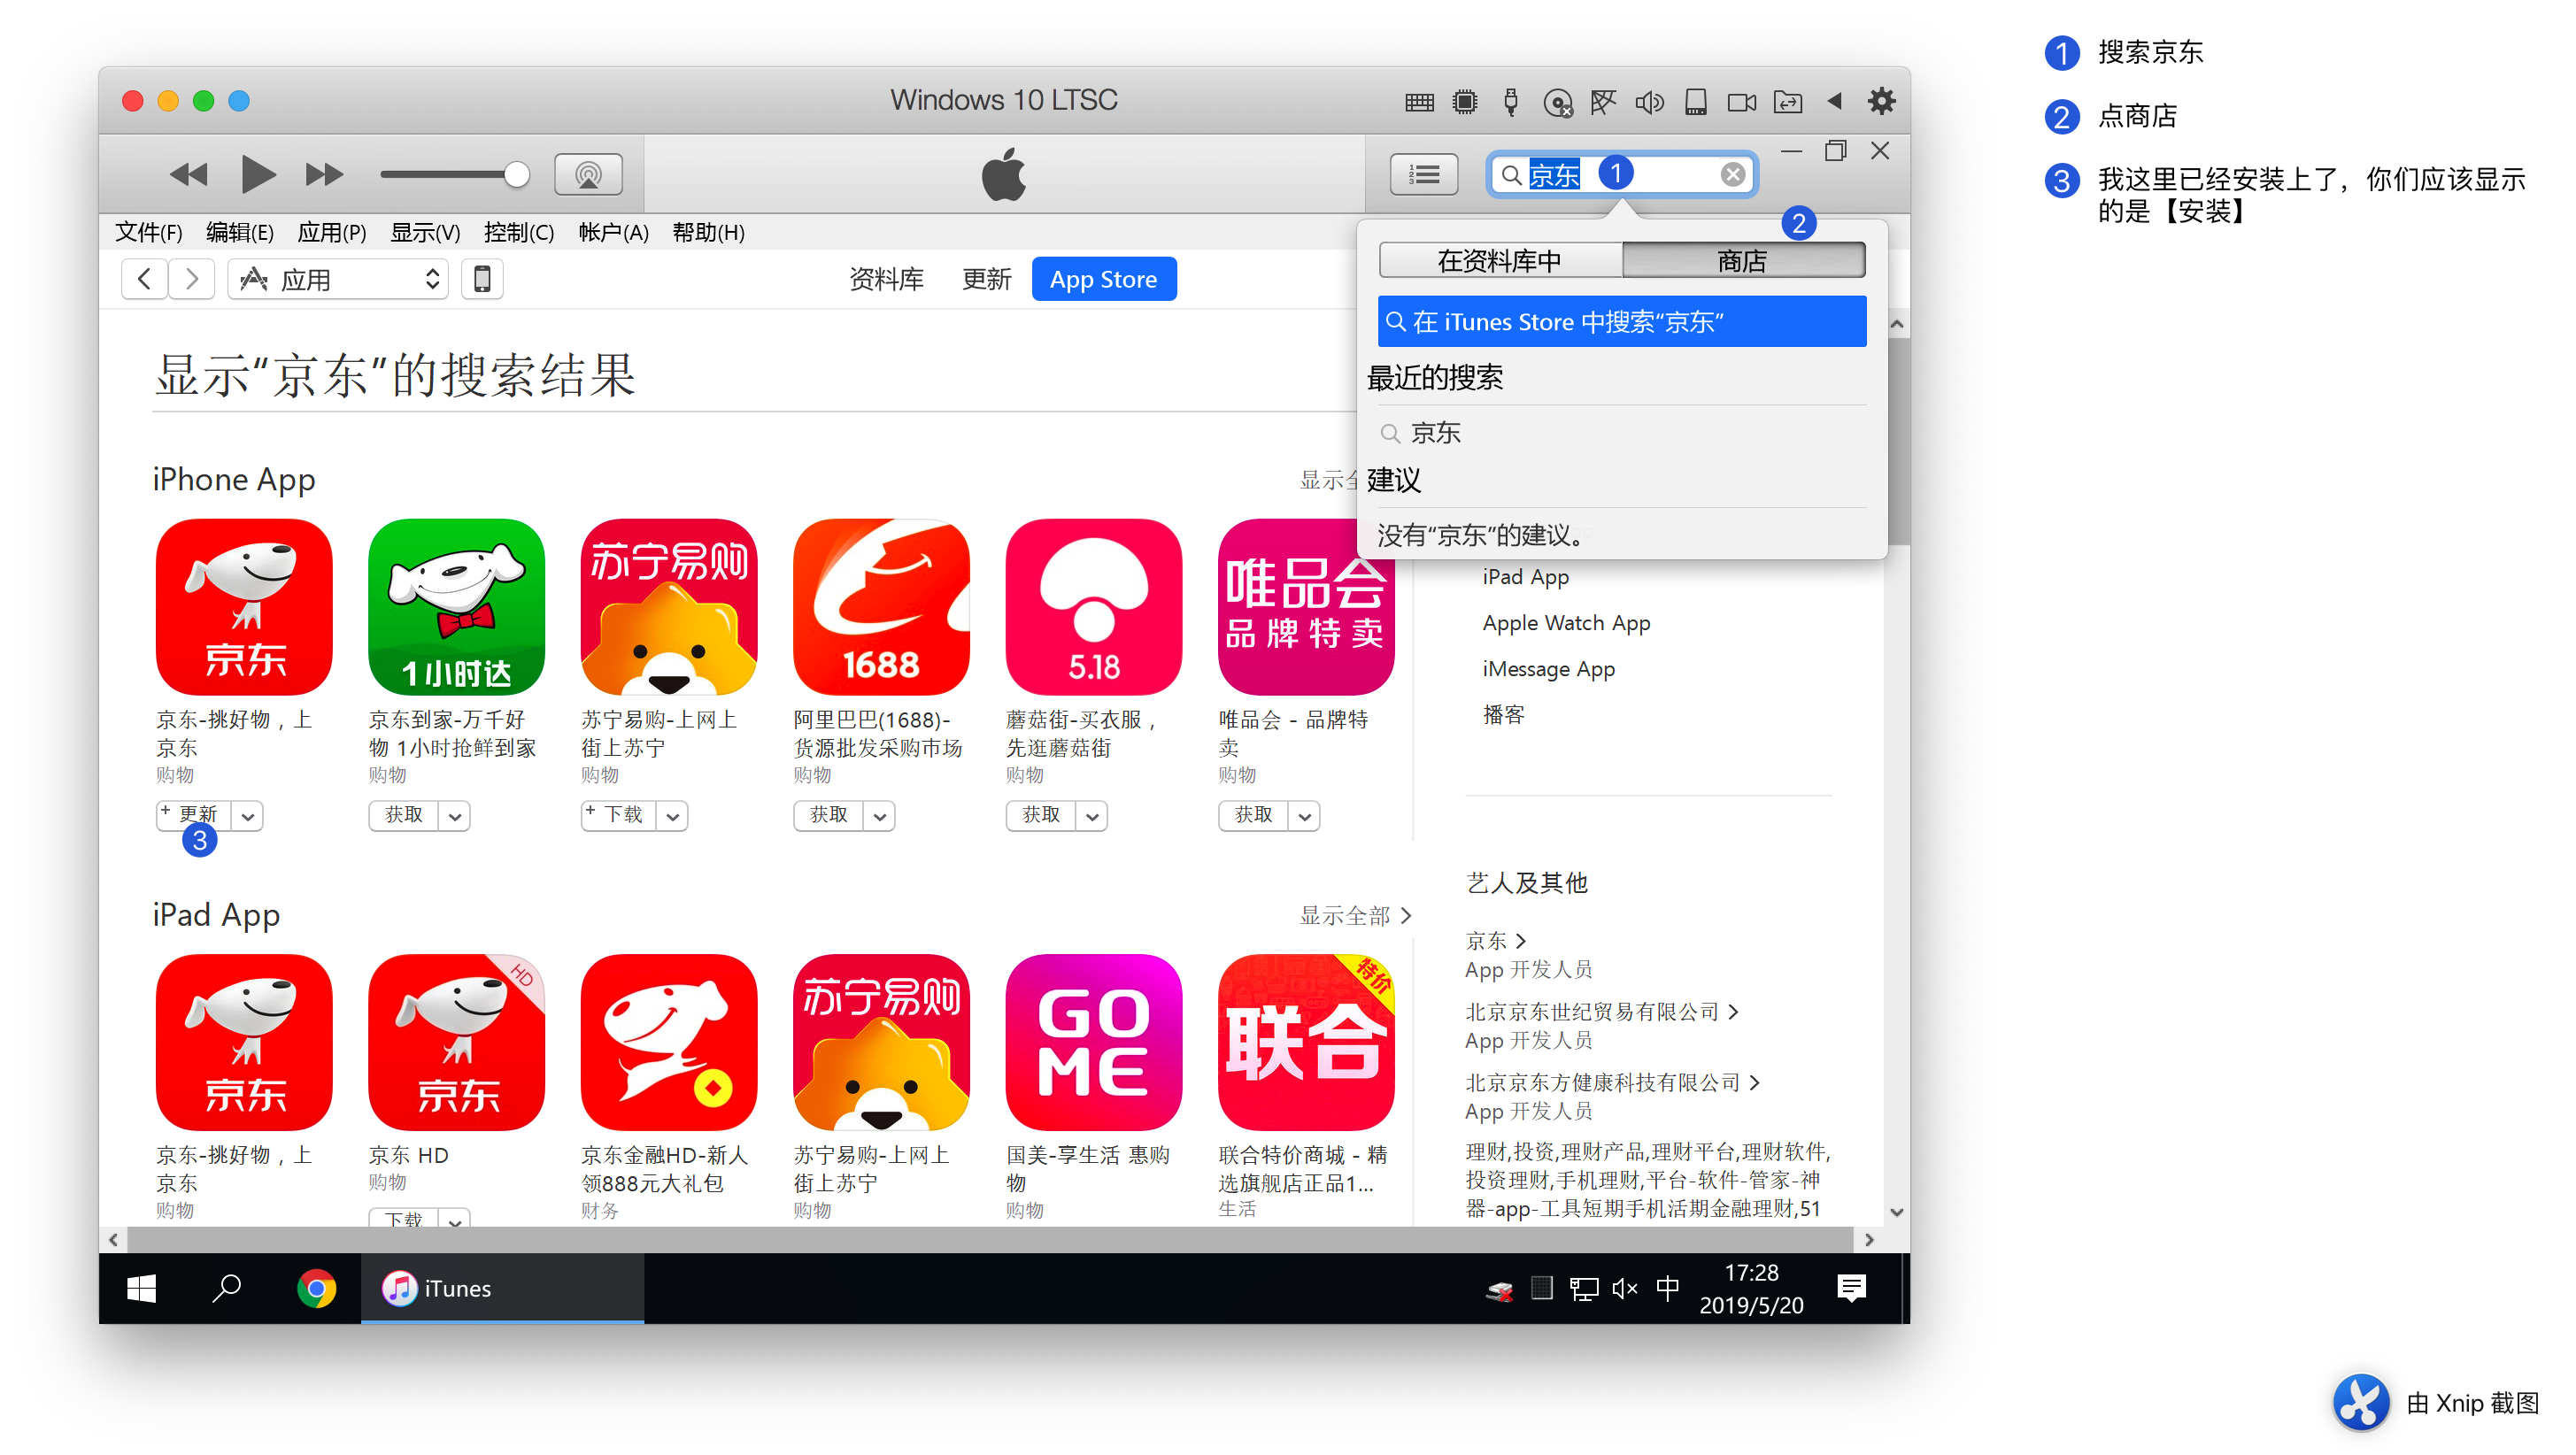
Task: Select recent search 京东
Action: click(1435, 433)
